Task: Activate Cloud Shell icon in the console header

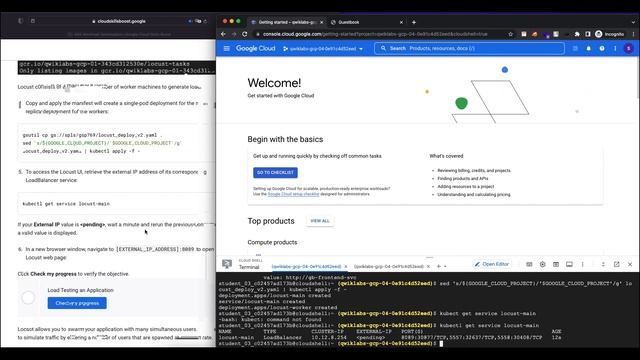Action: (x=575, y=49)
